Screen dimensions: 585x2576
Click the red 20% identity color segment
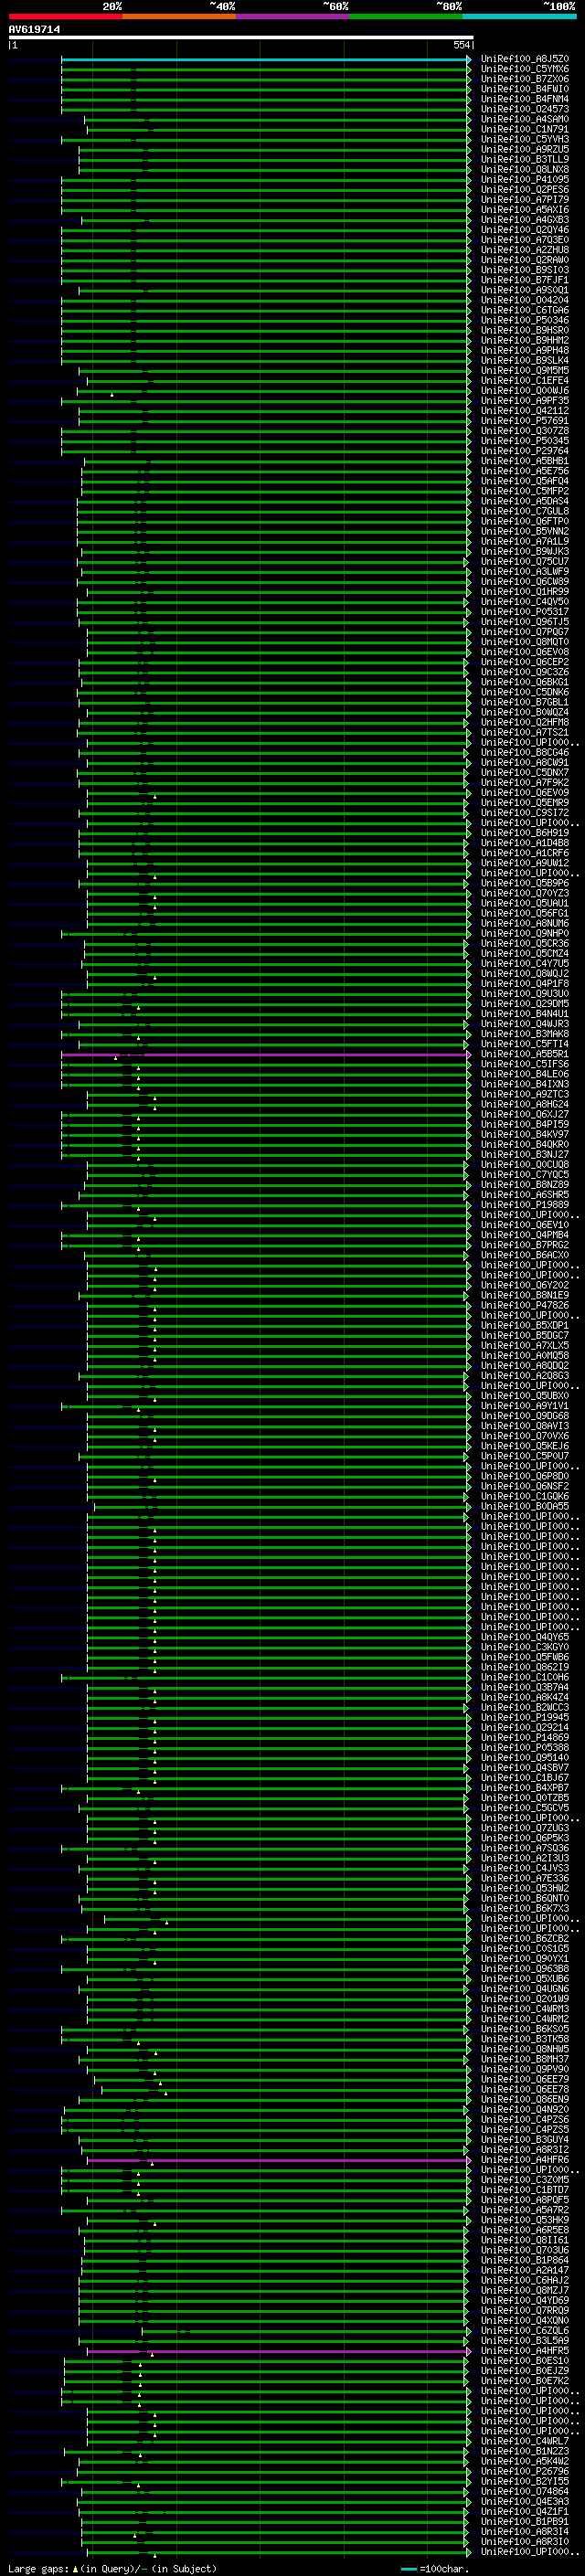click(x=65, y=17)
